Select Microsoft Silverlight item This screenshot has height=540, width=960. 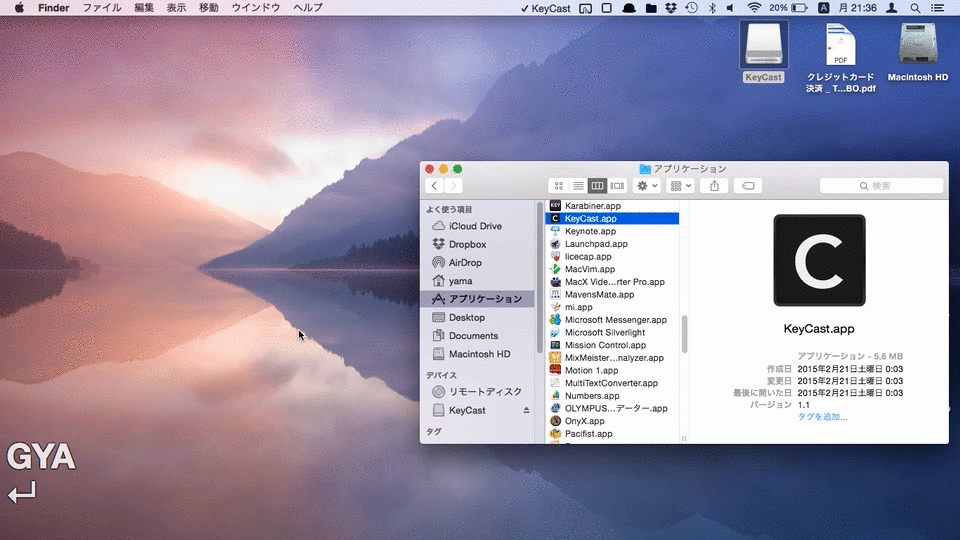[x=612, y=332]
